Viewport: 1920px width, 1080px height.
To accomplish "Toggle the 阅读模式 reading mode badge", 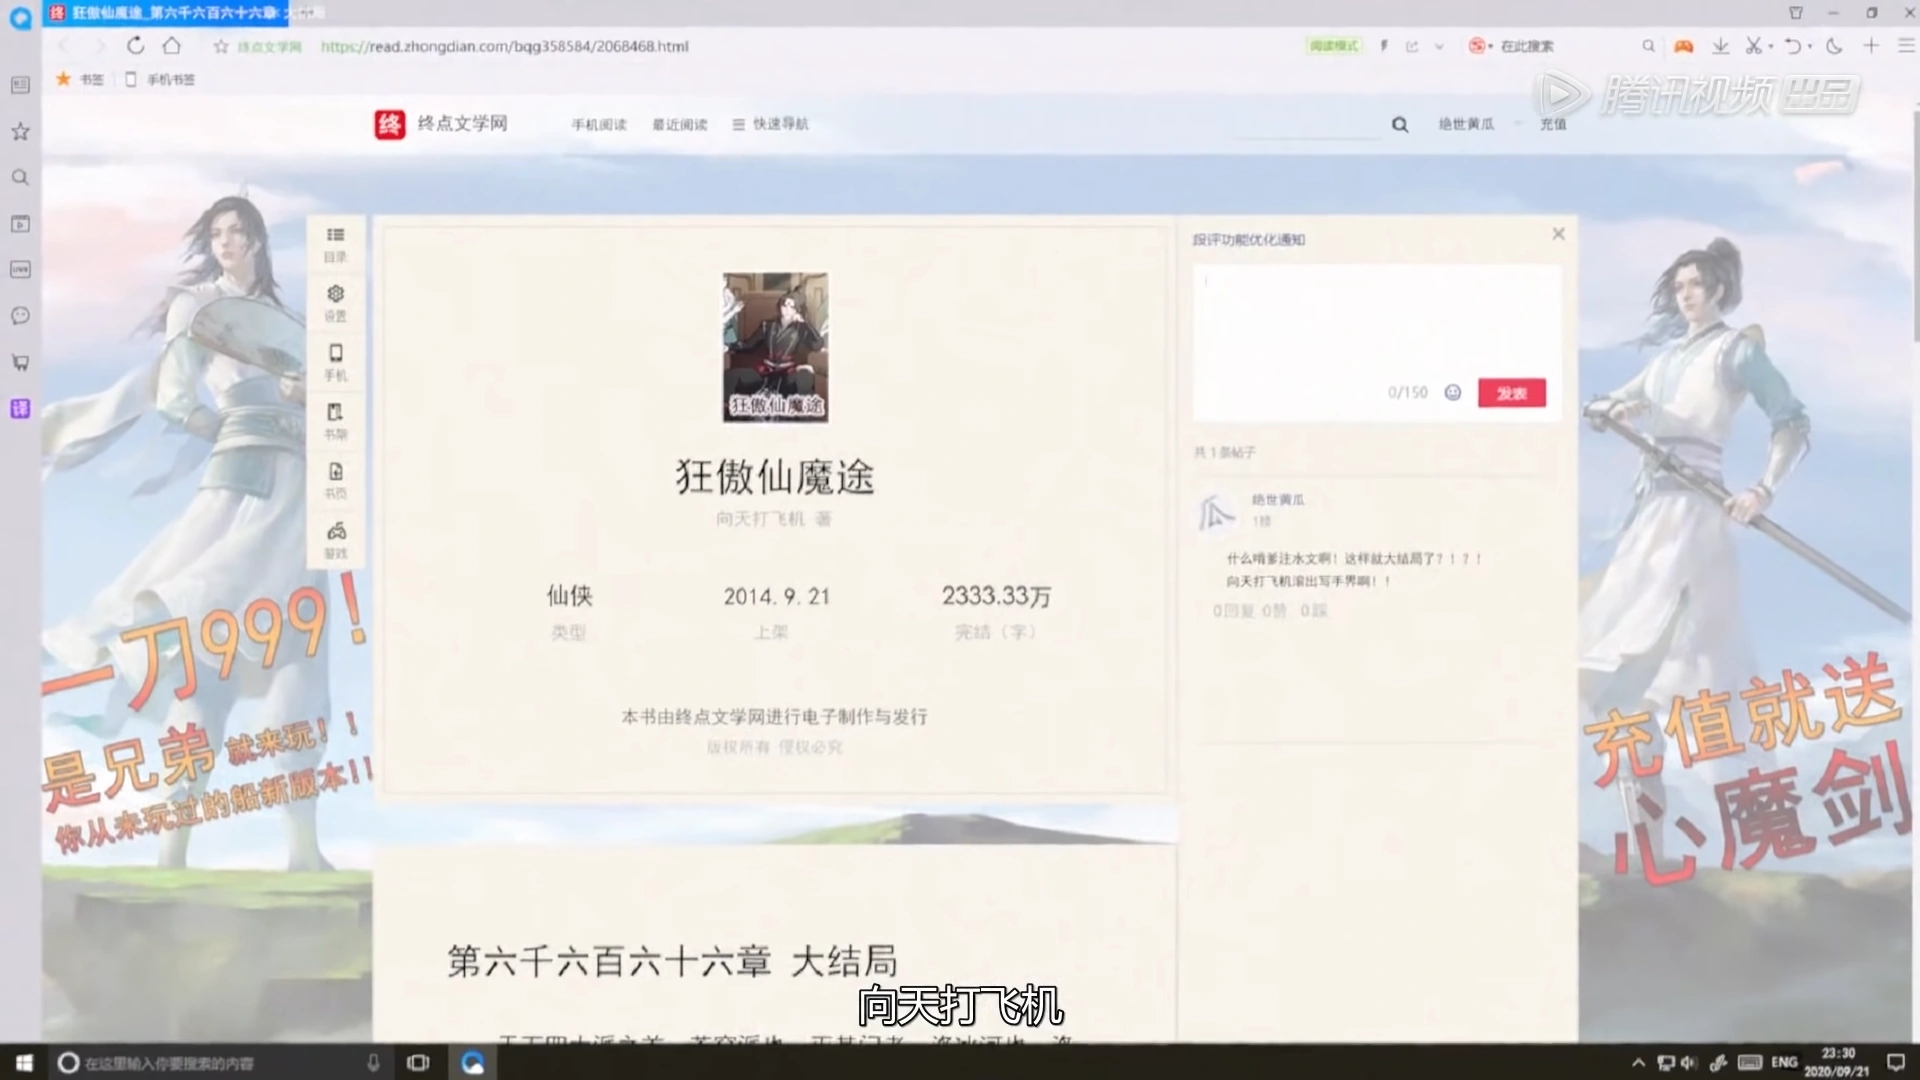I will [x=1333, y=46].
